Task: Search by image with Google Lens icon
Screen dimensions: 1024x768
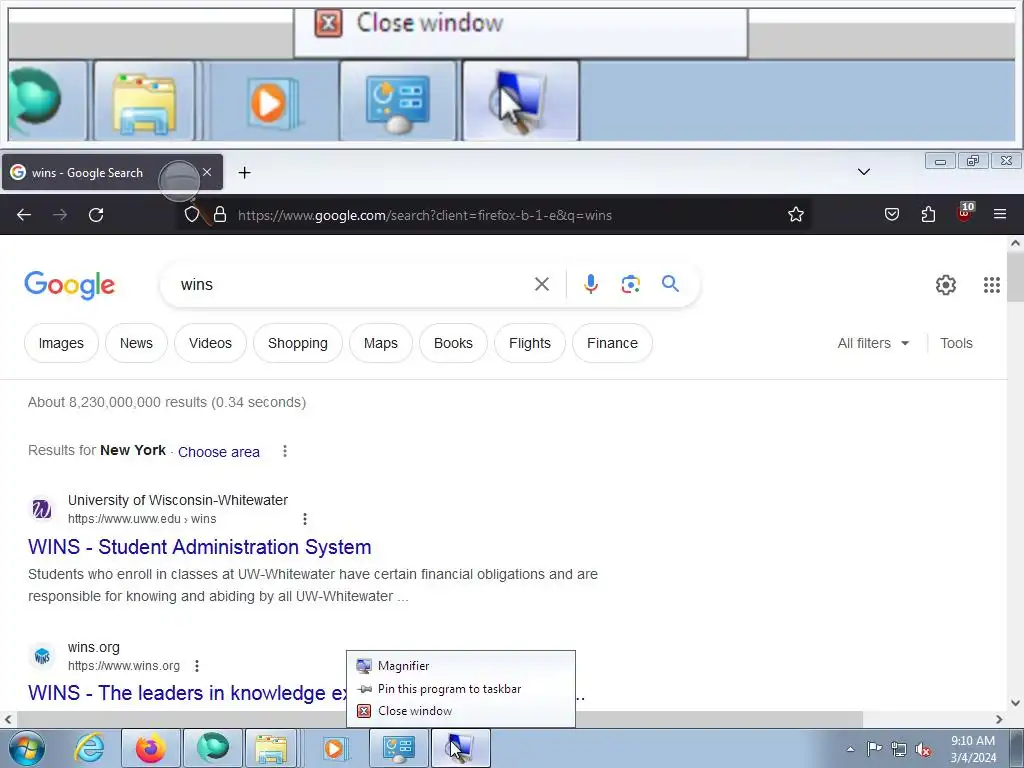Action: point(630,284)
